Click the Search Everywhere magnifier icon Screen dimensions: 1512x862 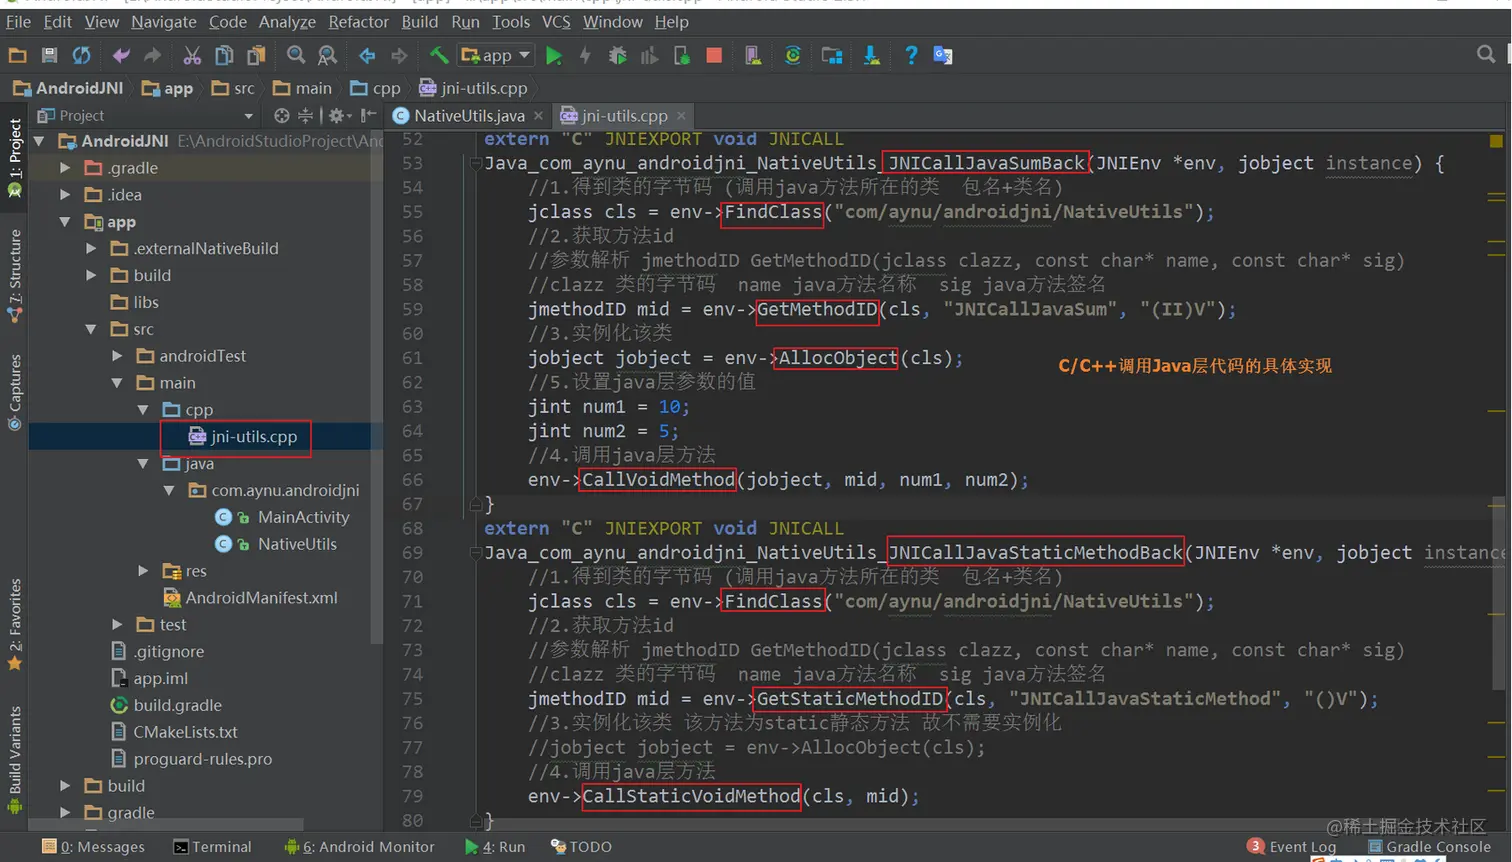(1486, 55)
